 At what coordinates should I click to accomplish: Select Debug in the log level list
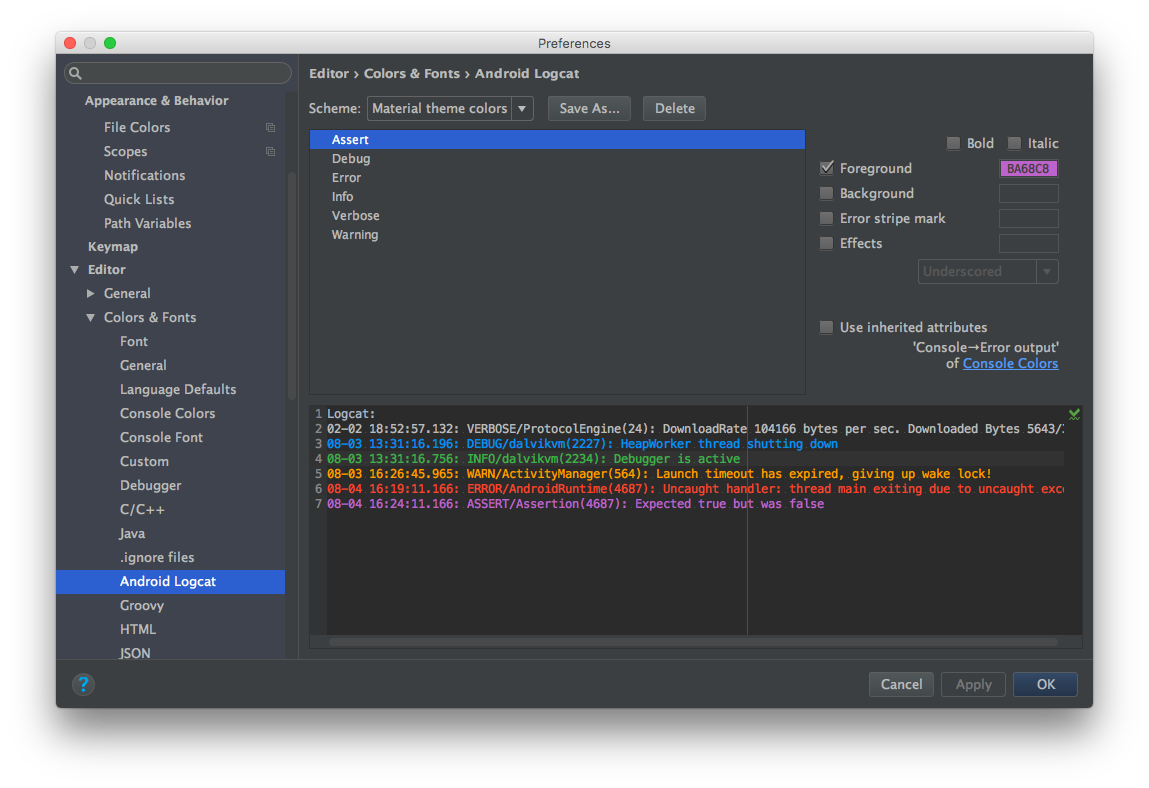pos(351,158)
